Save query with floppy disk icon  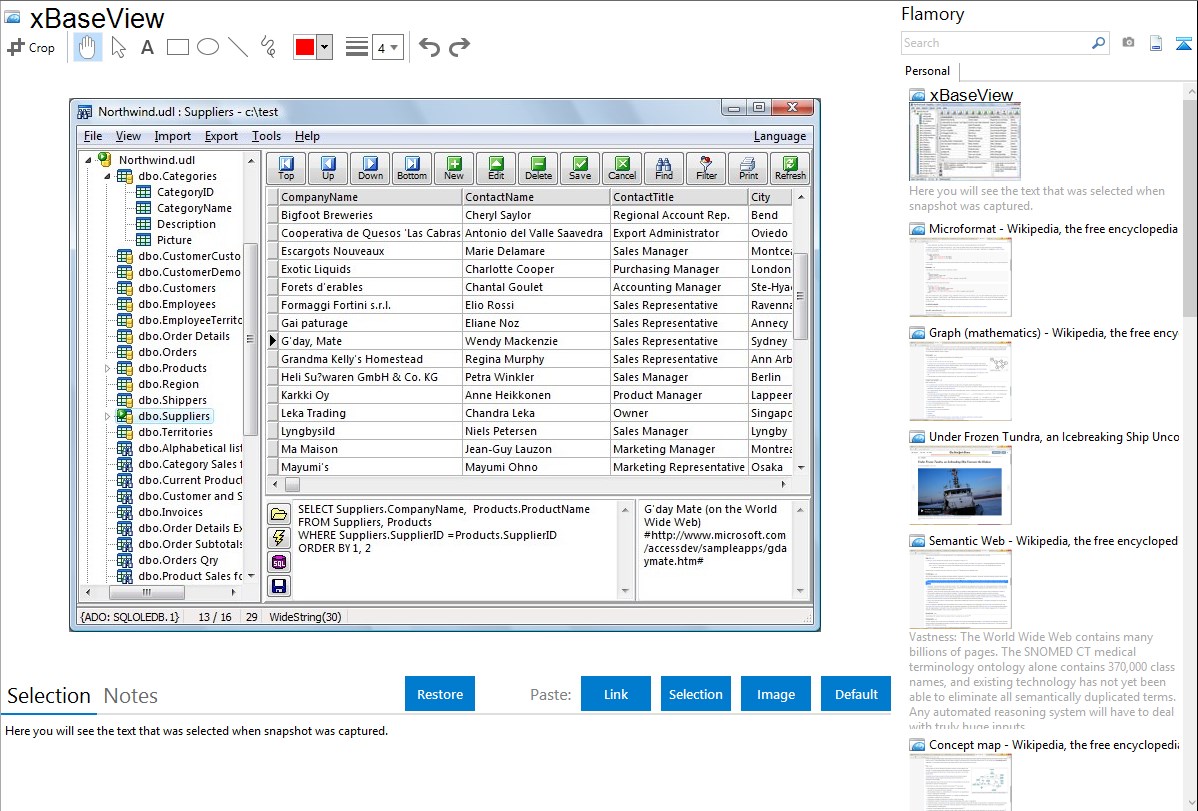click(279, 586)
